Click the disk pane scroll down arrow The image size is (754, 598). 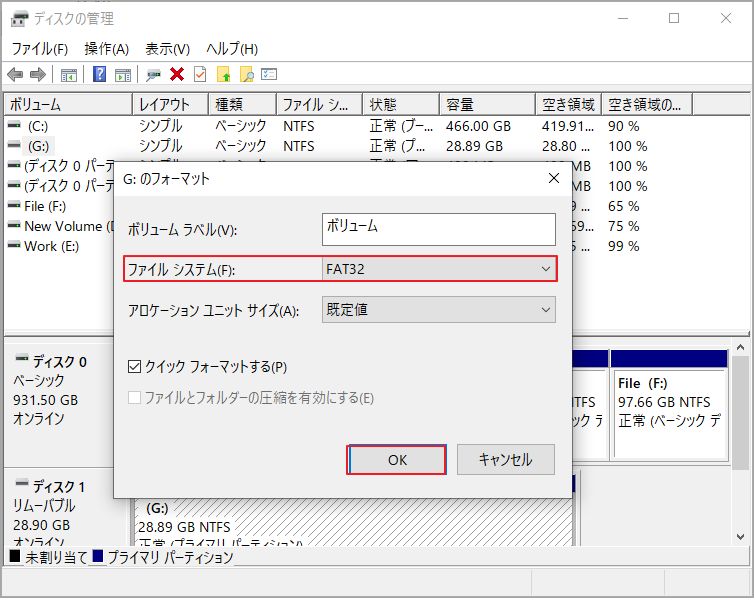(740, 537)
